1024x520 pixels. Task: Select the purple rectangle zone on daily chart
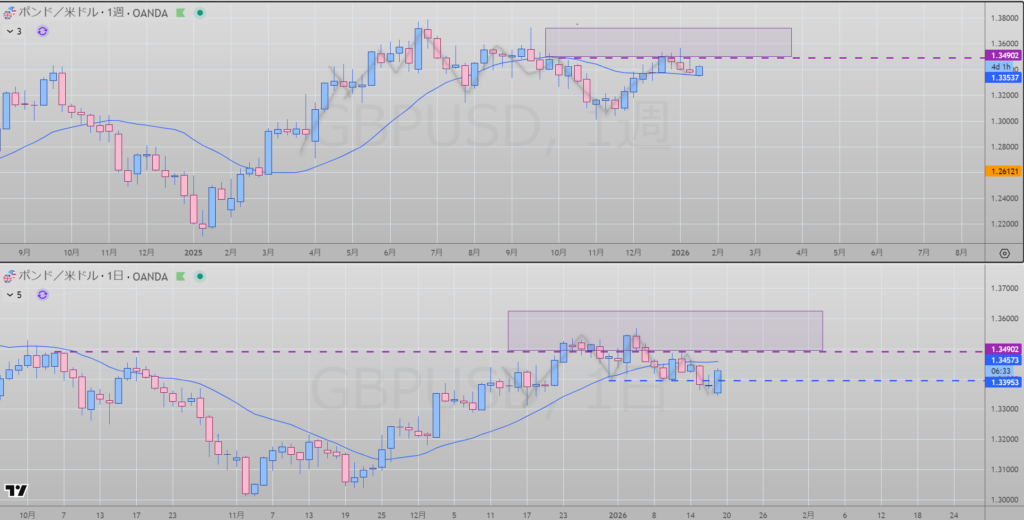tap(665, 330)
